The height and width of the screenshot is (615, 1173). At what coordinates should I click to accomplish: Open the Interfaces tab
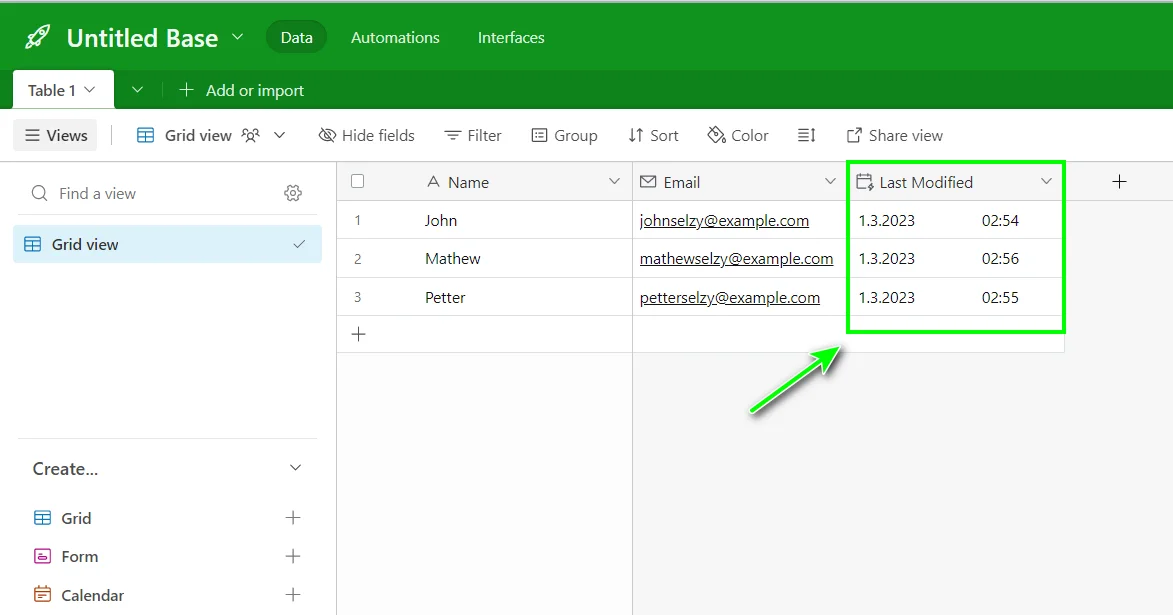[510, 37]
